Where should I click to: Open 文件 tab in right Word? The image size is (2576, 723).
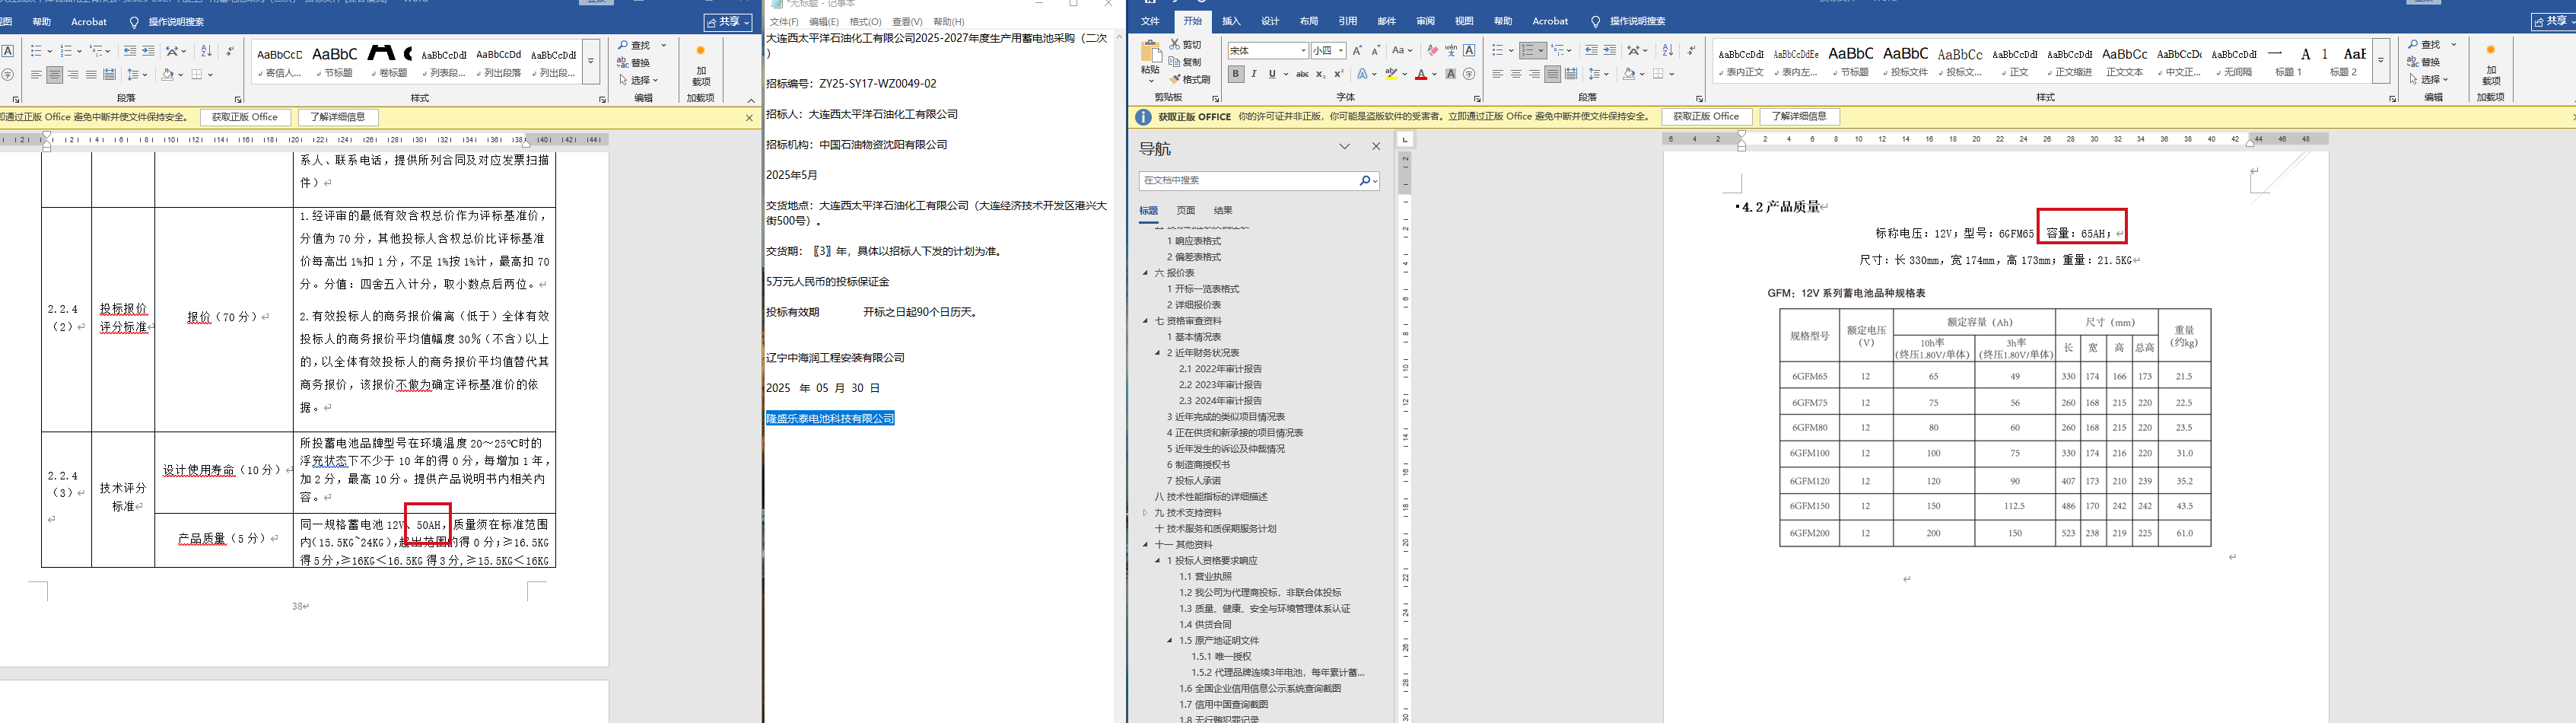[x=1150, y=21]
